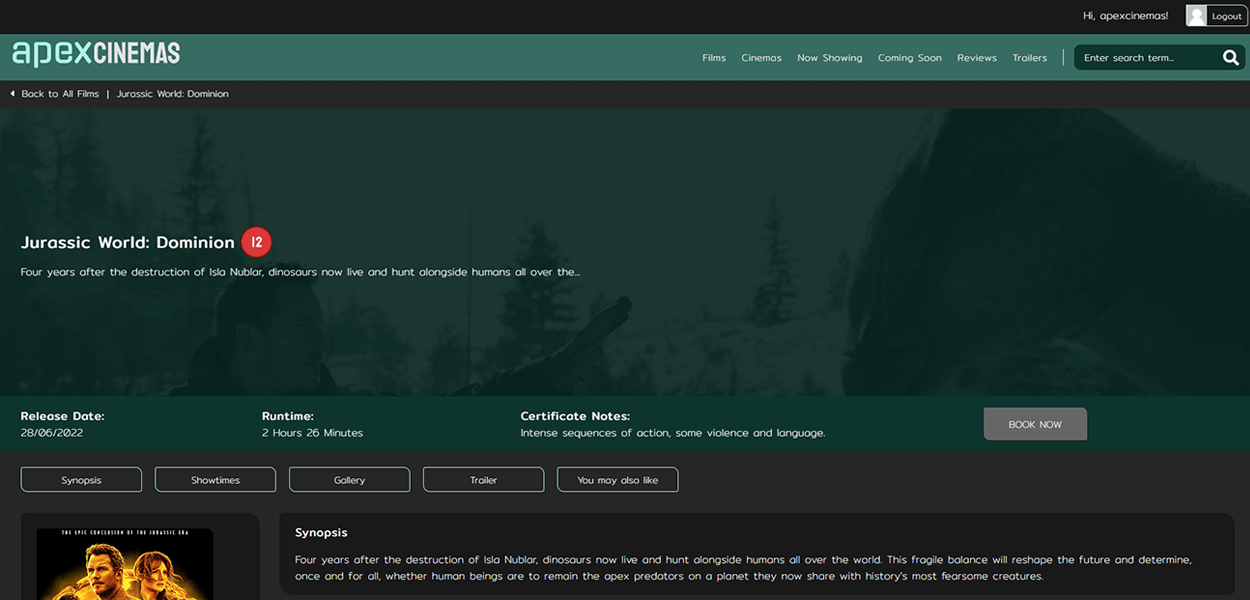Go to Now Showing
The width and height of the screenshot is (1250, 600).
point(829,58)
